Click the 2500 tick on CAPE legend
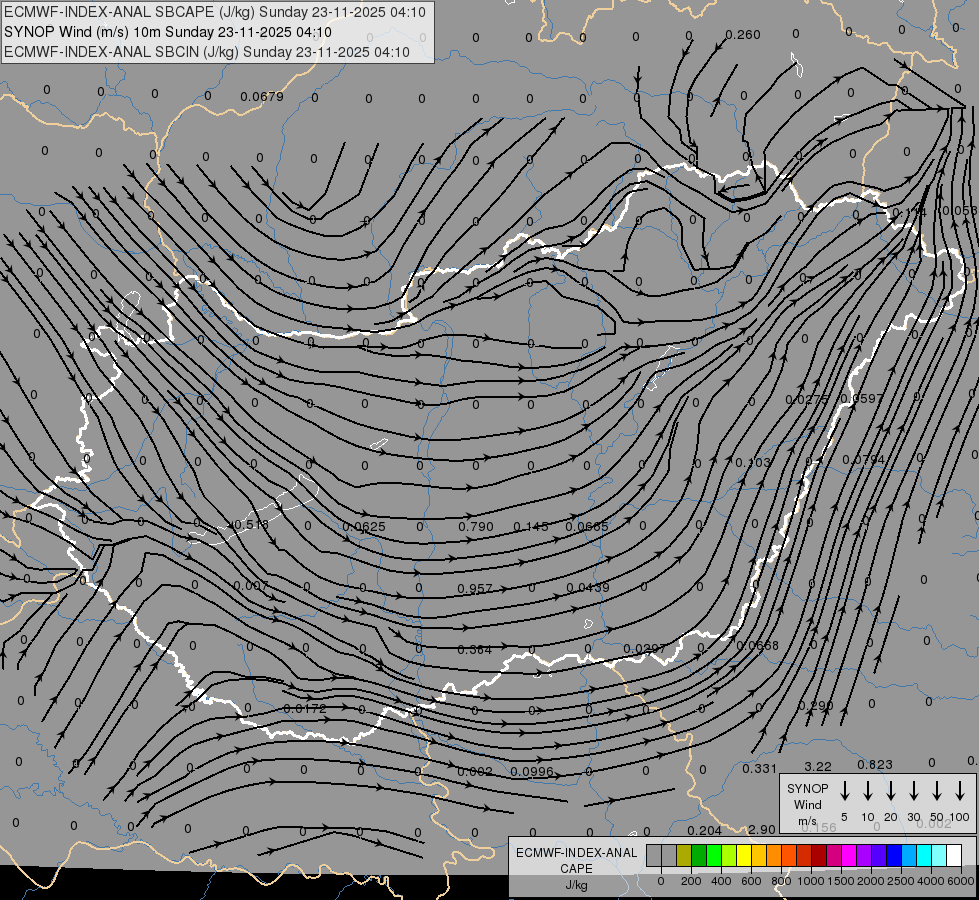979x900 pixels. (901, 881)
